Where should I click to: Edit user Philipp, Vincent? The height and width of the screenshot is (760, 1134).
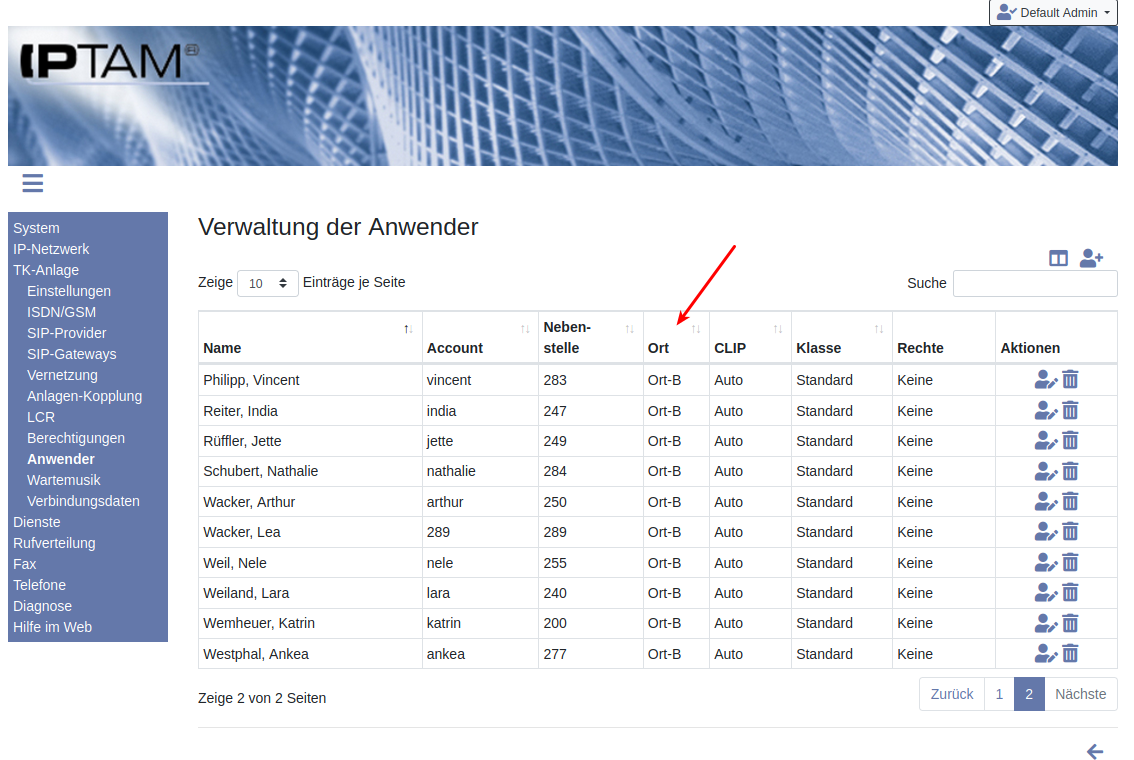pos(1045,380)
